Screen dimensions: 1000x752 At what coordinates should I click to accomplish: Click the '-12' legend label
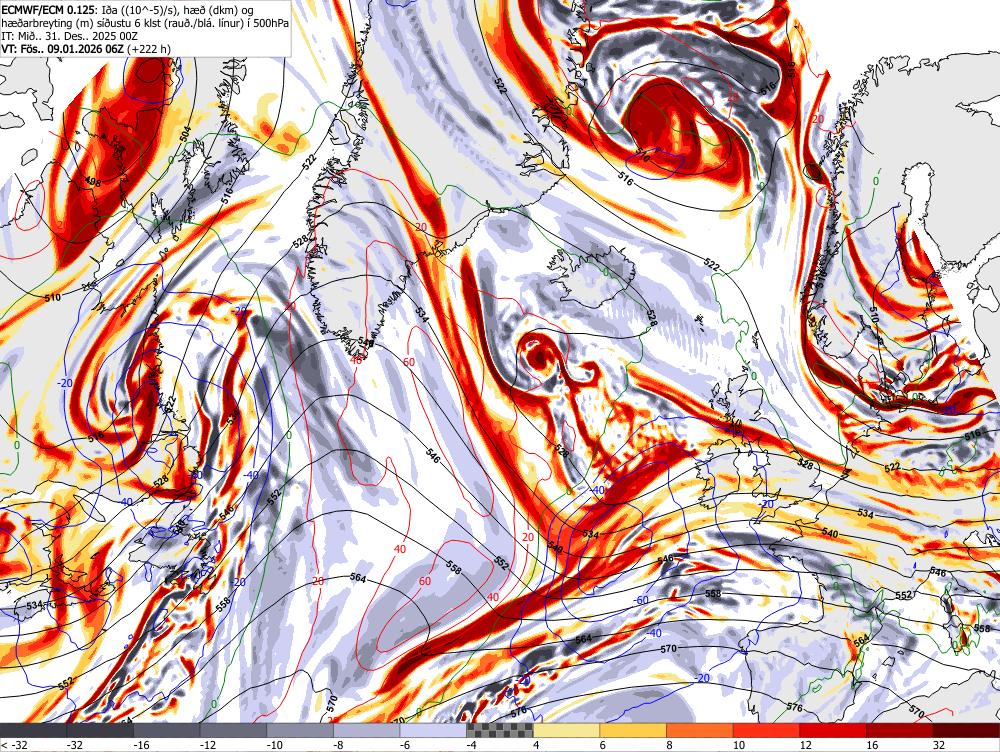(x=207, y=745)
